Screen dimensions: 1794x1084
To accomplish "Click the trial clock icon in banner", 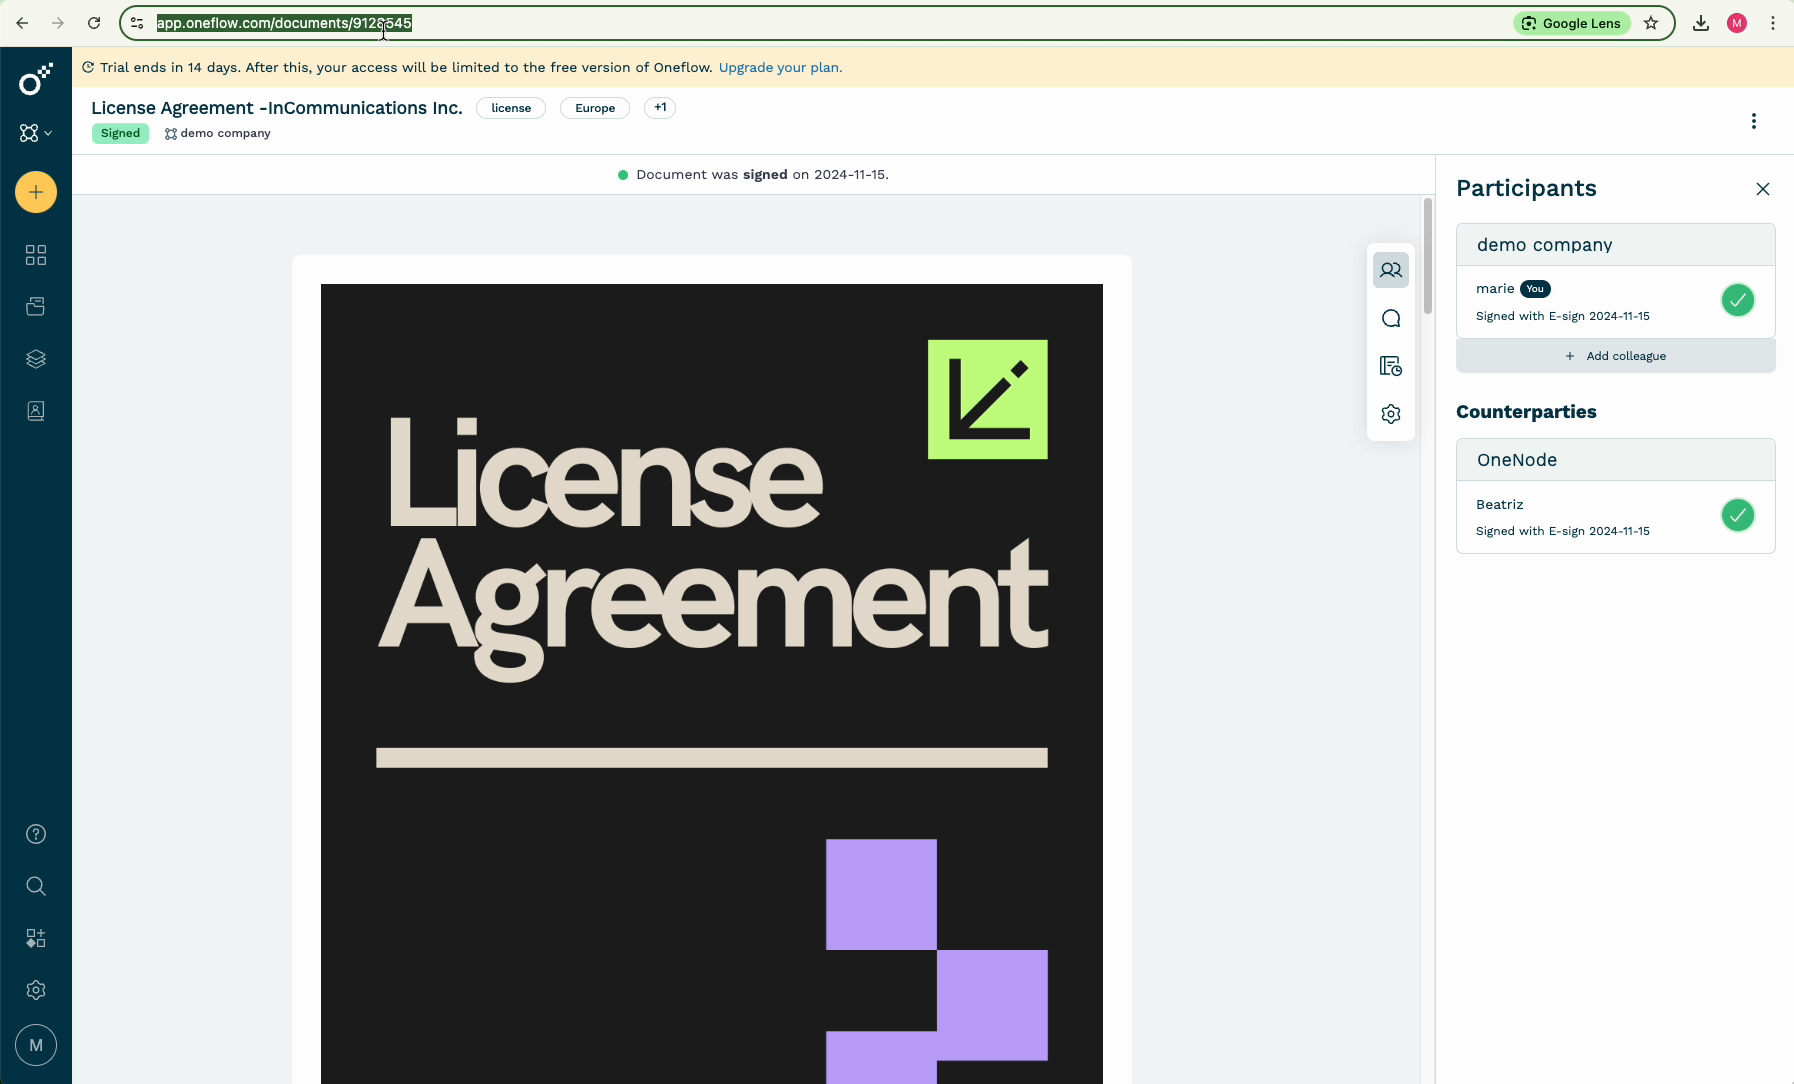I will [88, 67].
